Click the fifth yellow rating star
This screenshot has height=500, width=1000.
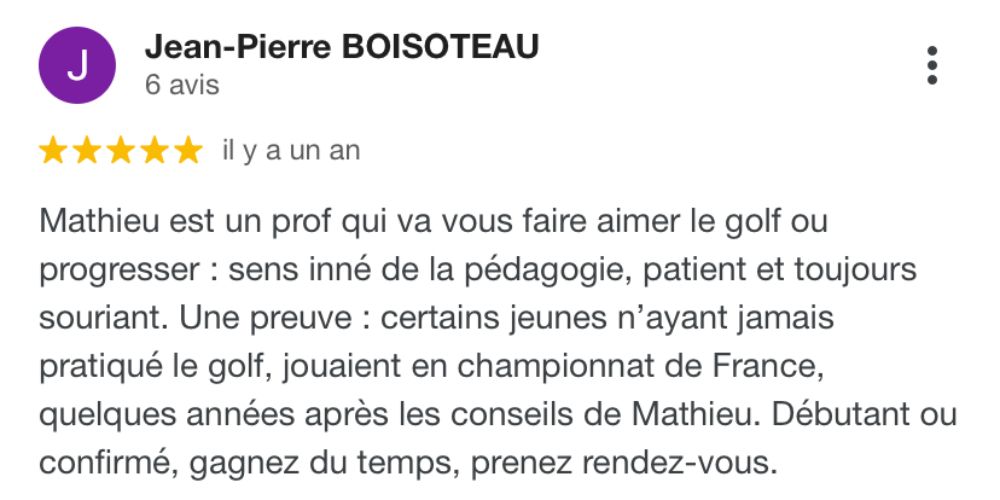coord(188,152)
